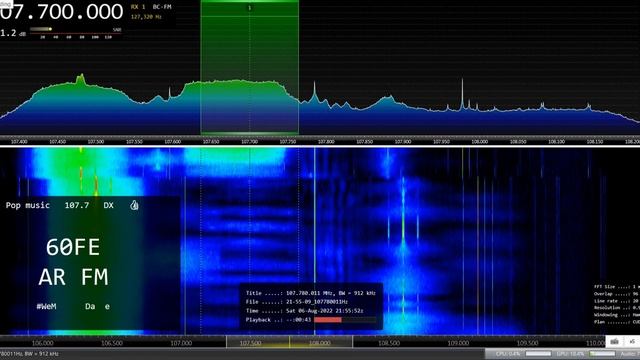Click the BW = 912 kHz status bar text
The image size is (640, 360).
[x=43, y=354]
